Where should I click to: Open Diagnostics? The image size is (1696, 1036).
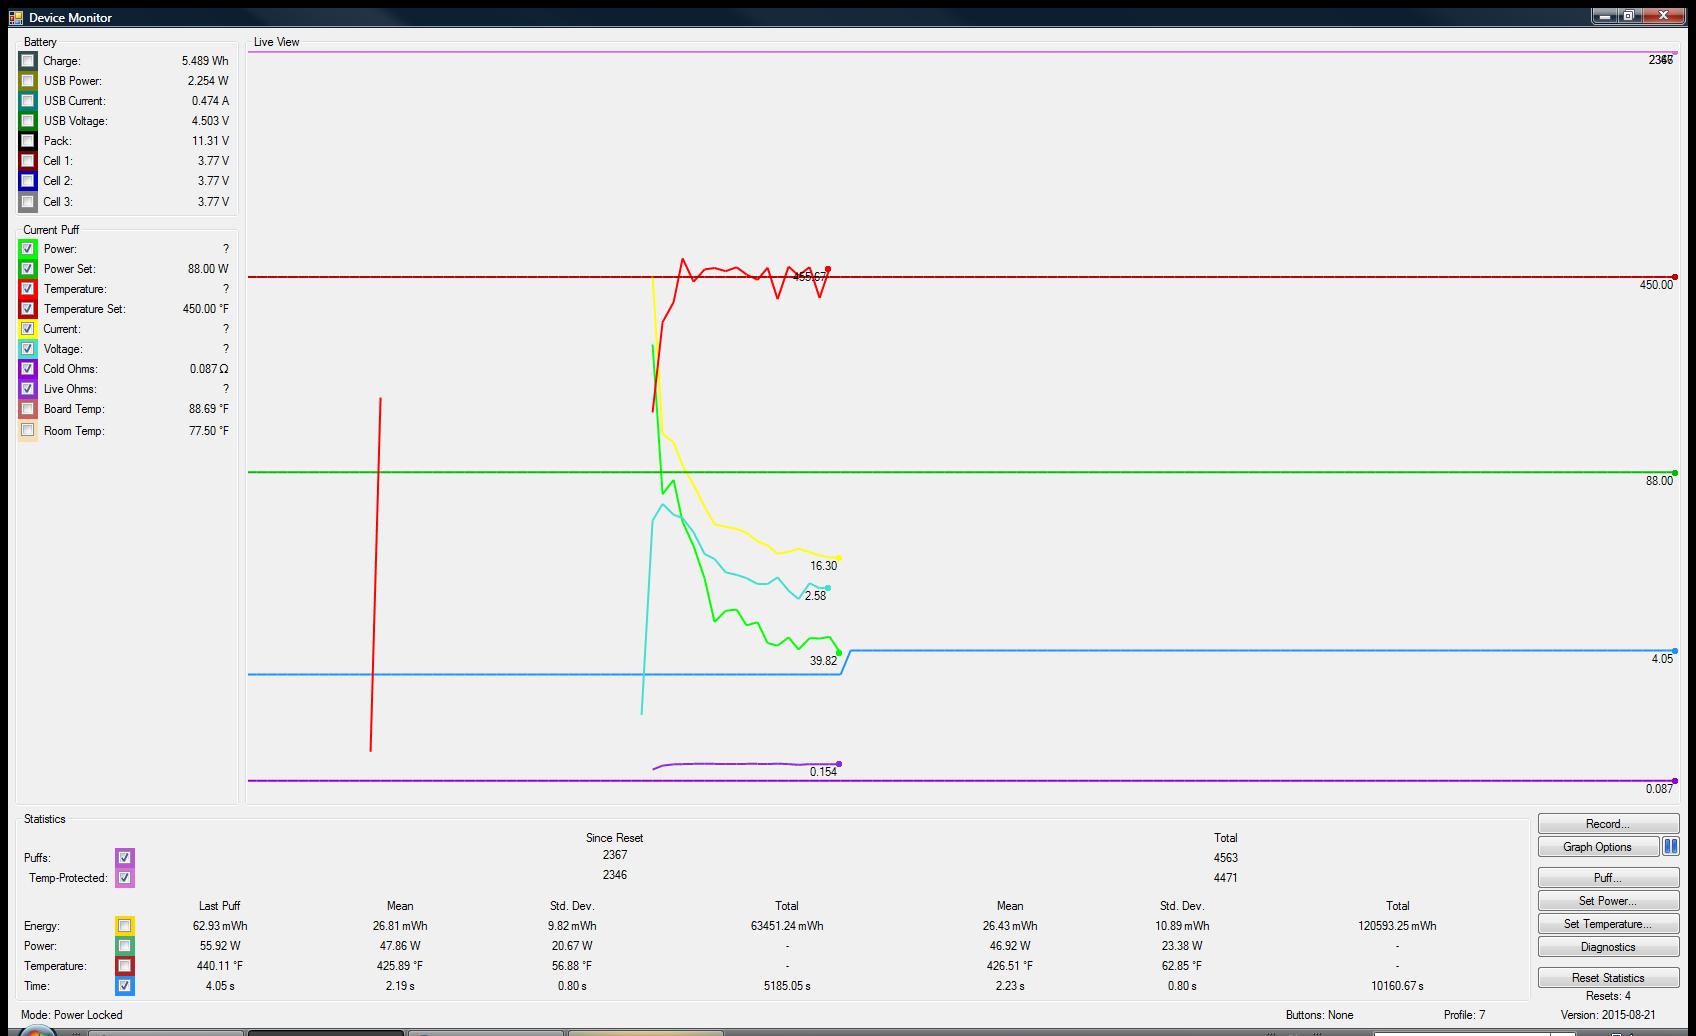pyautogui.click(x=1607, y=947)
